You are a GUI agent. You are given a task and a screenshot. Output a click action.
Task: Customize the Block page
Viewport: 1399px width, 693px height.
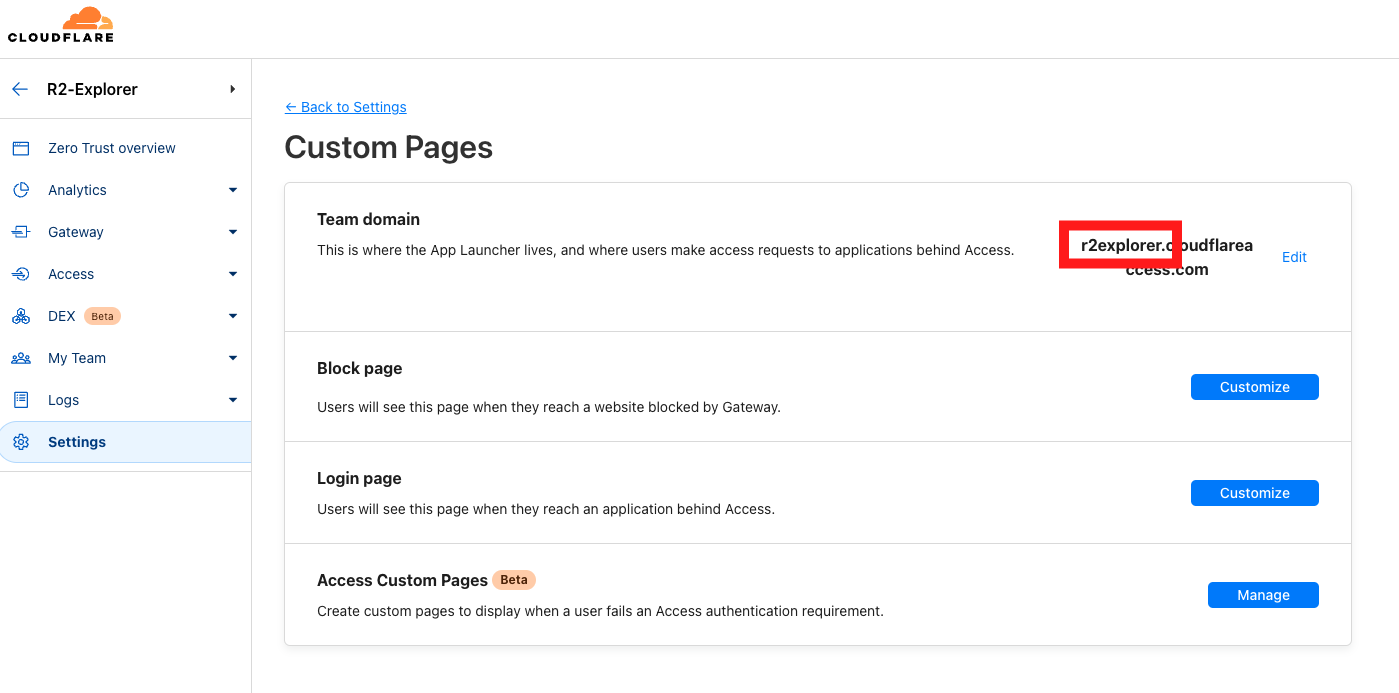tap(1254, 387)
